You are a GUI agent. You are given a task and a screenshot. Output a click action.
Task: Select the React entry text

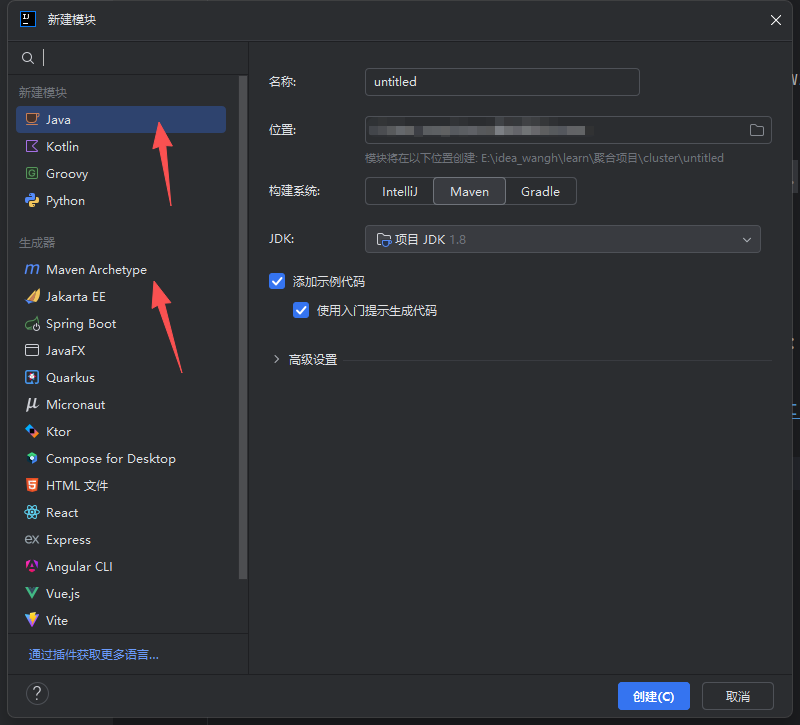coord(62,512)
